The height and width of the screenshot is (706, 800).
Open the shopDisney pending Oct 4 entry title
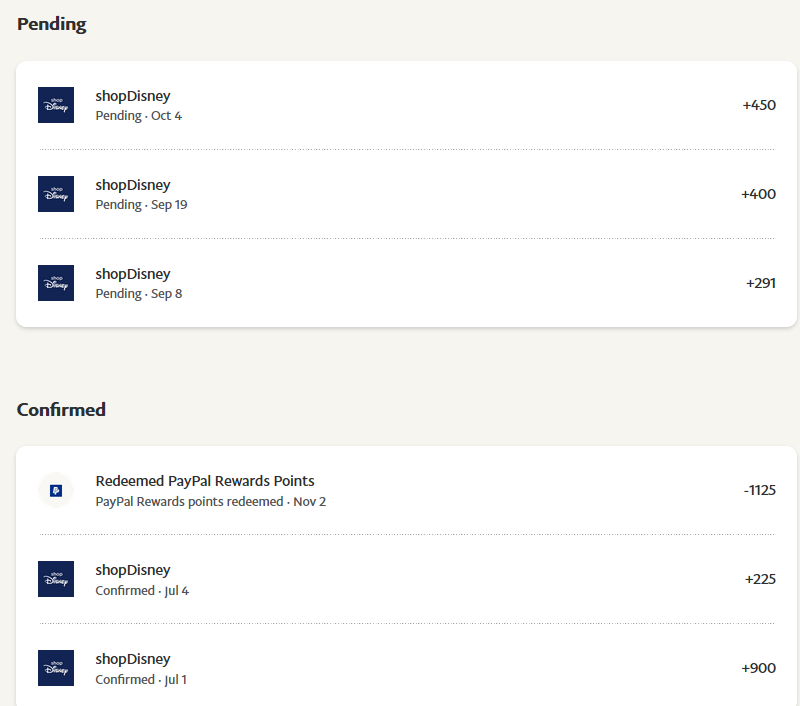133,97
